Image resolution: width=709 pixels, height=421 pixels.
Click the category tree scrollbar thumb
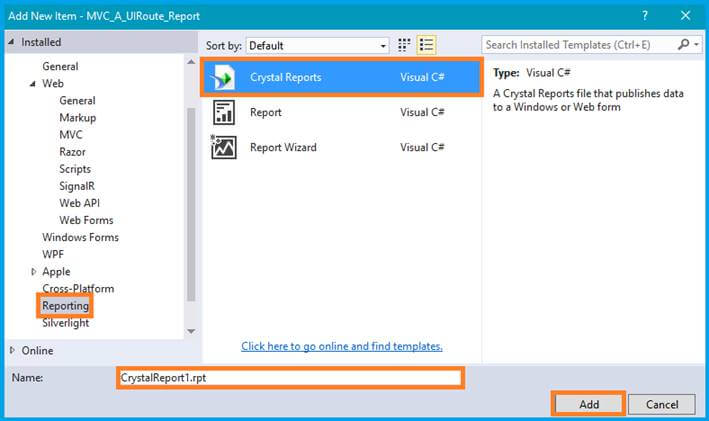(191, 204)
